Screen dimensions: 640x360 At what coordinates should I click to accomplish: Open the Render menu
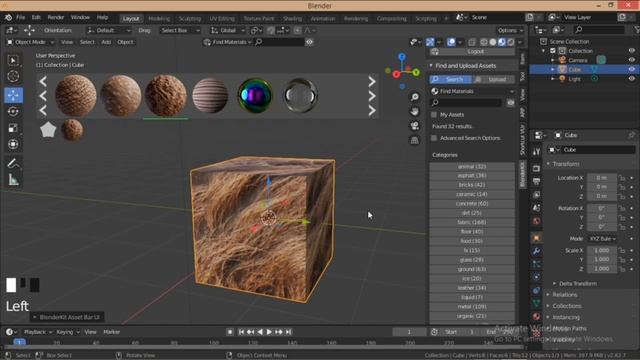56,18
